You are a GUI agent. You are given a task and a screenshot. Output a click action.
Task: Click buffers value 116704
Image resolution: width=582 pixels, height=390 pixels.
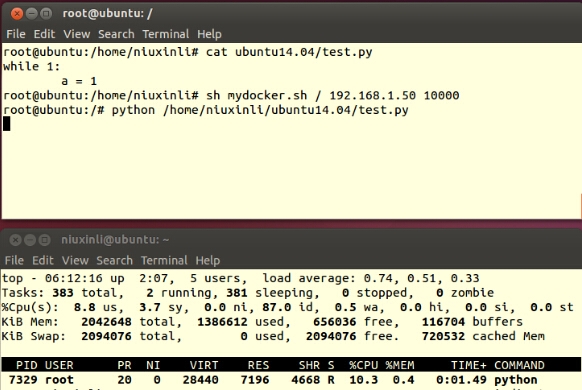[443, 322]
